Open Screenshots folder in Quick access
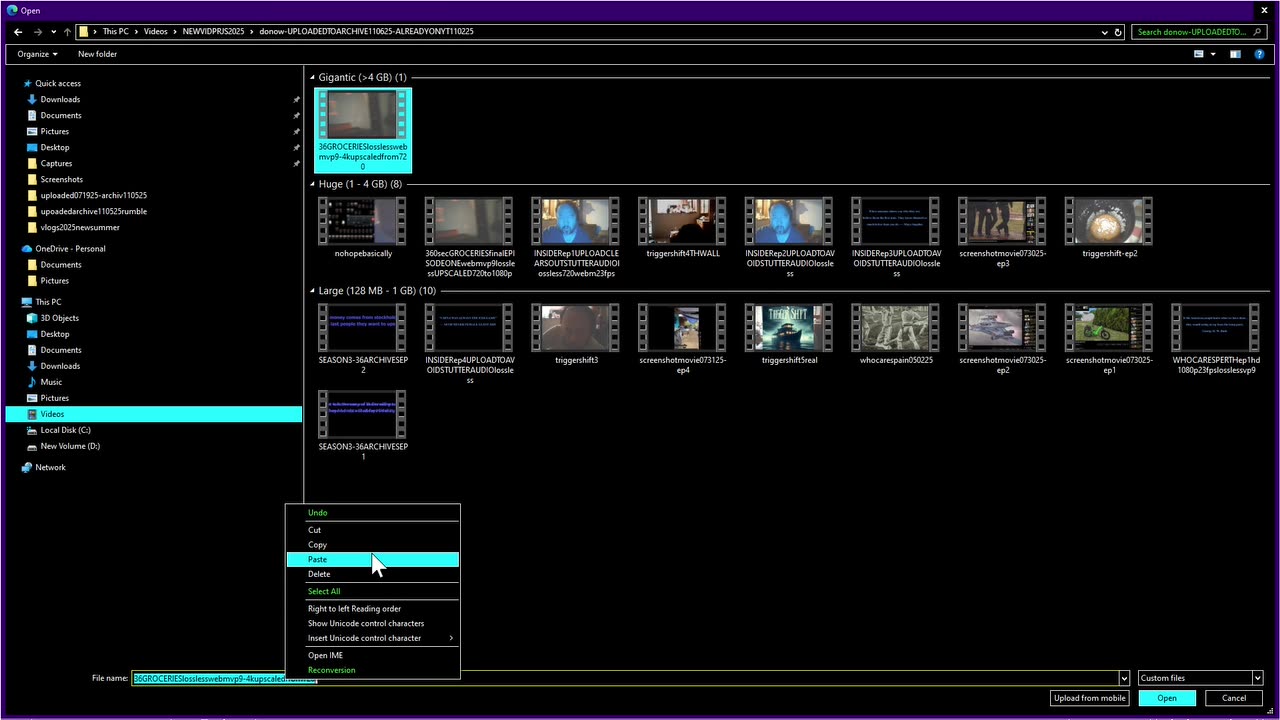This screenshot has width=1280, height=720. pos(61,179)
